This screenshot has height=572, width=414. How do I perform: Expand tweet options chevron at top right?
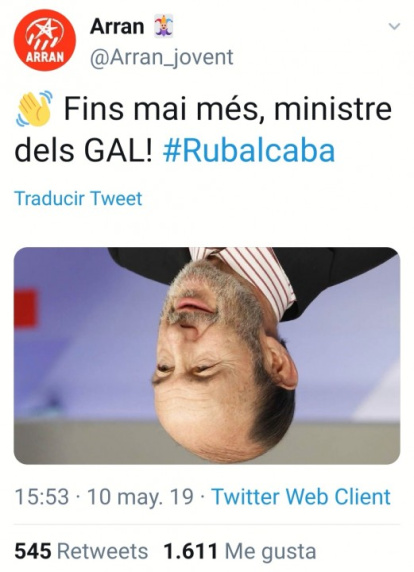pos(394,26)
